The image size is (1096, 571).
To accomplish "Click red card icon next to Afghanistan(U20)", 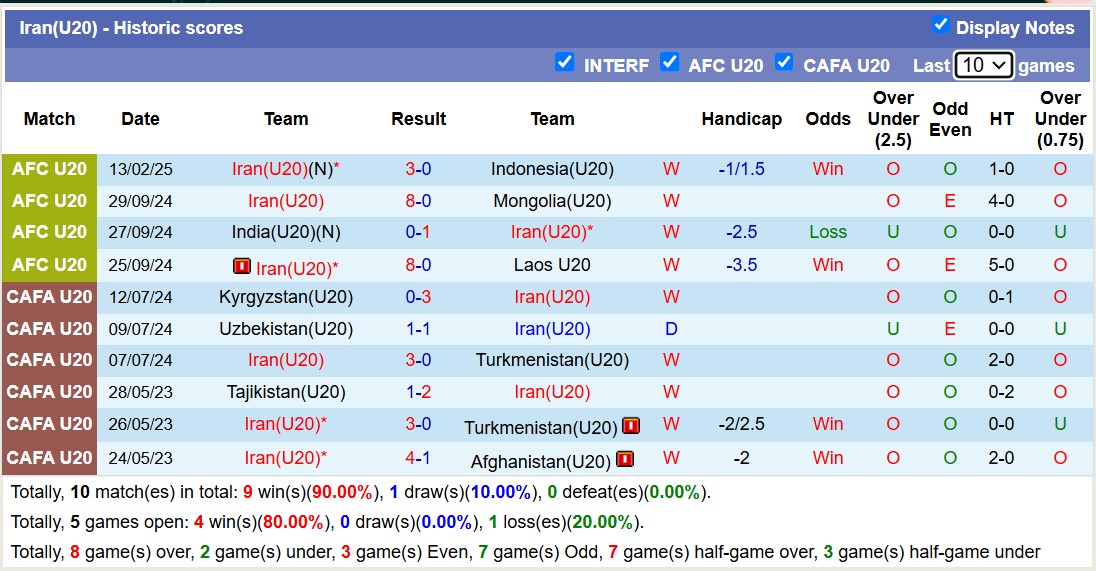I will tap(625, 459).
